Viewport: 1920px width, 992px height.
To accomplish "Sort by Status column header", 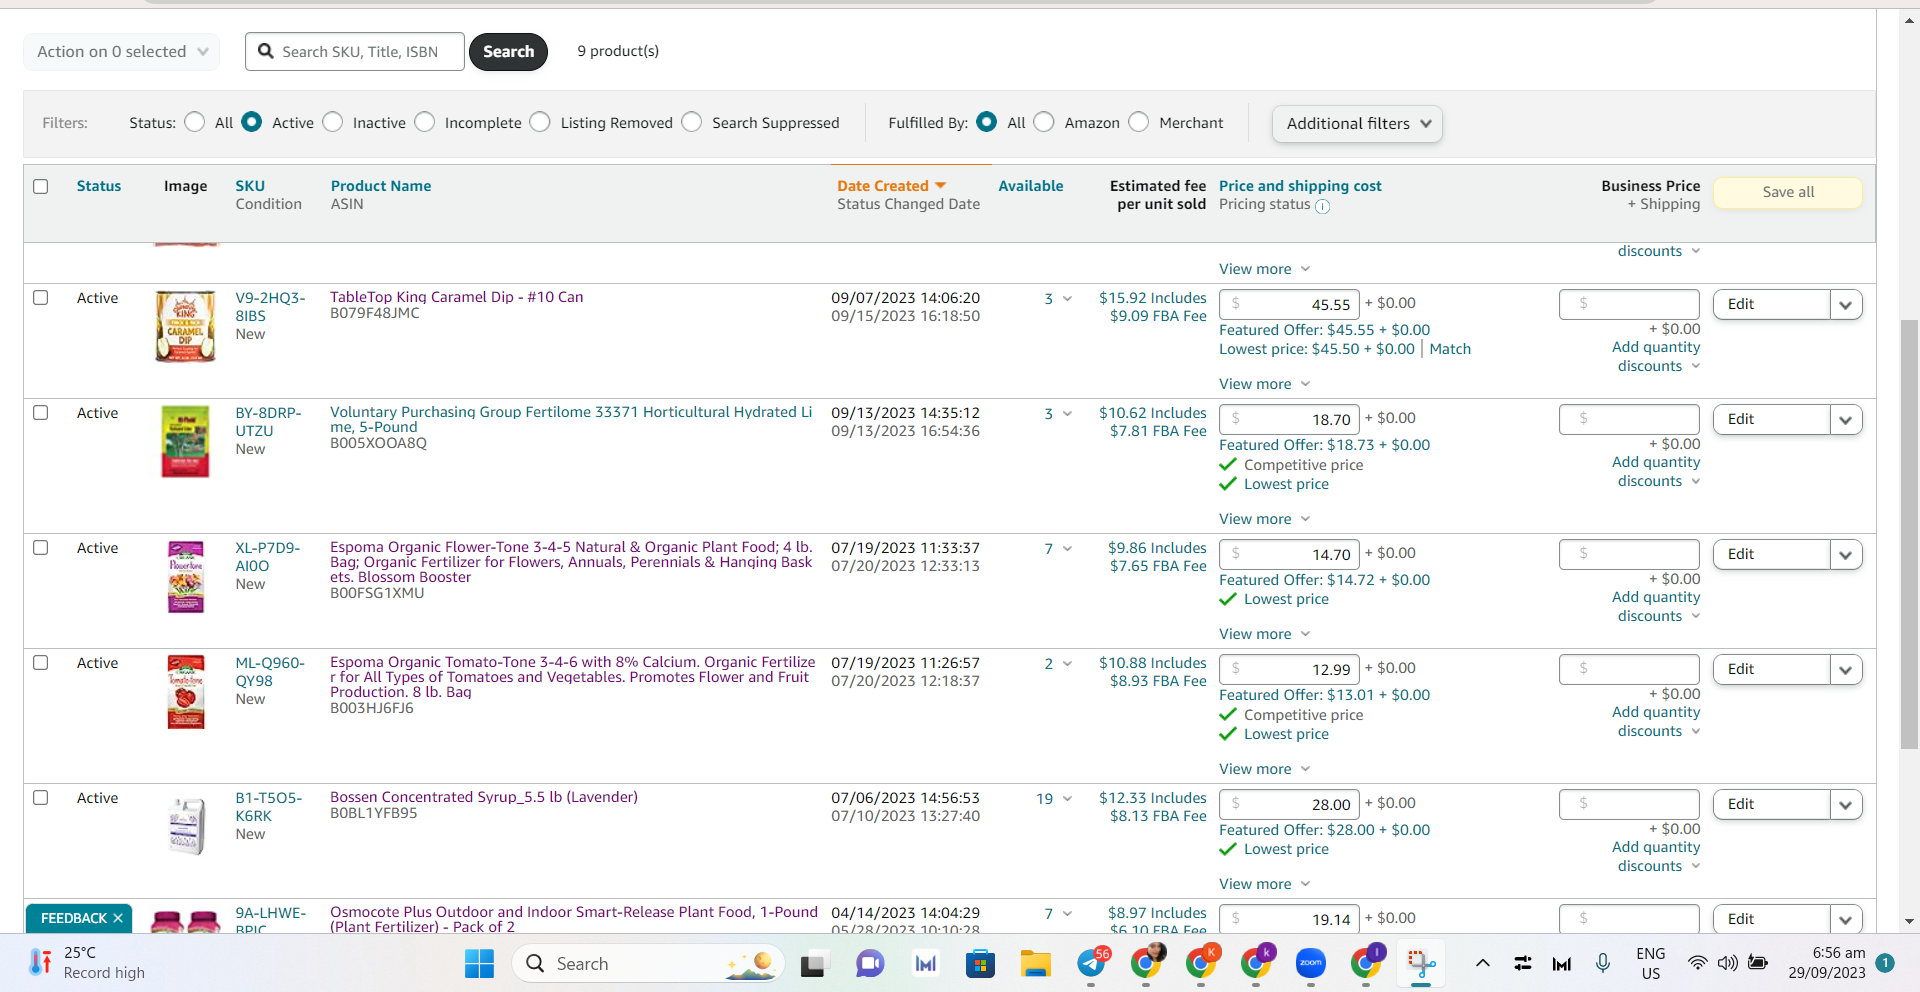I will pos(99,186).
